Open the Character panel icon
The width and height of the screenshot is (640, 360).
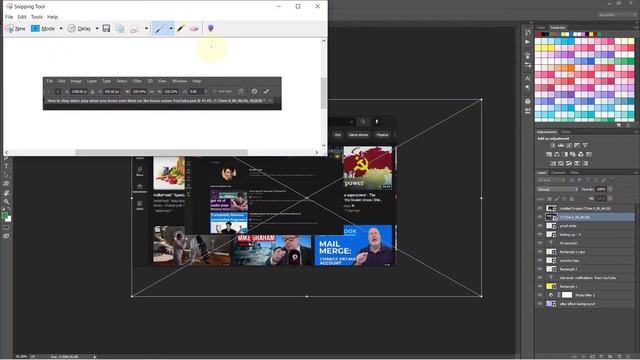click(x=527, y=78)
